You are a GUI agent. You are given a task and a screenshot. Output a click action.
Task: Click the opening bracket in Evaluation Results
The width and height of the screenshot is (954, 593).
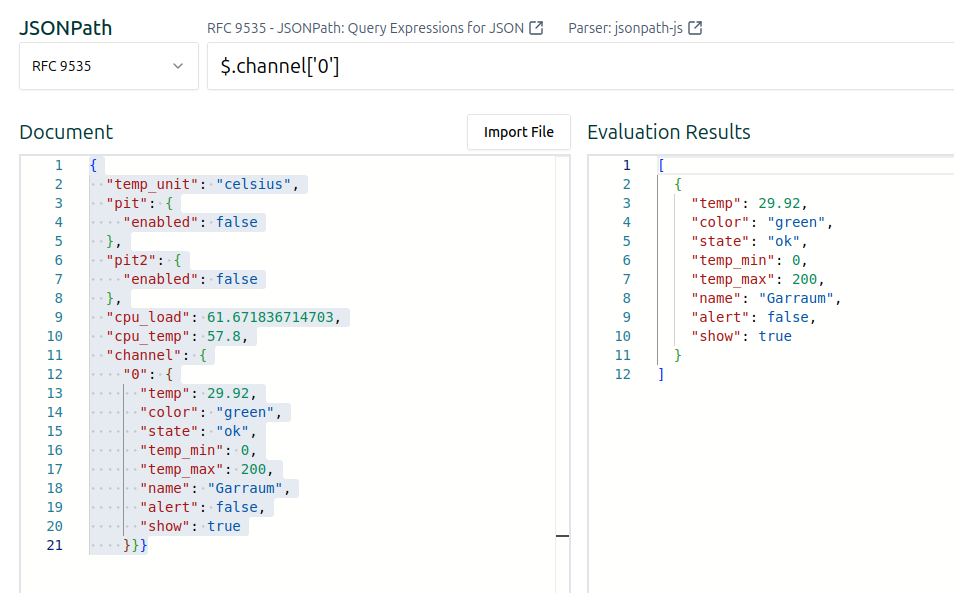(x=661, y=165)
